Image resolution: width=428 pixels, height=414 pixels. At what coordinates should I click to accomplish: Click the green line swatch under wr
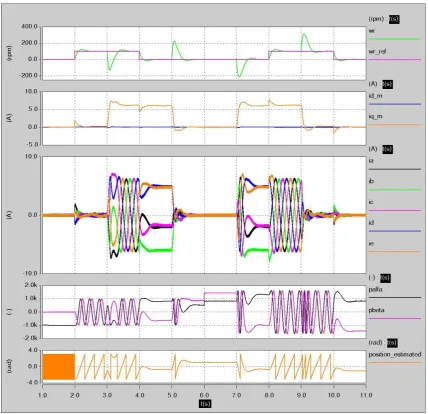pos(394,39)
